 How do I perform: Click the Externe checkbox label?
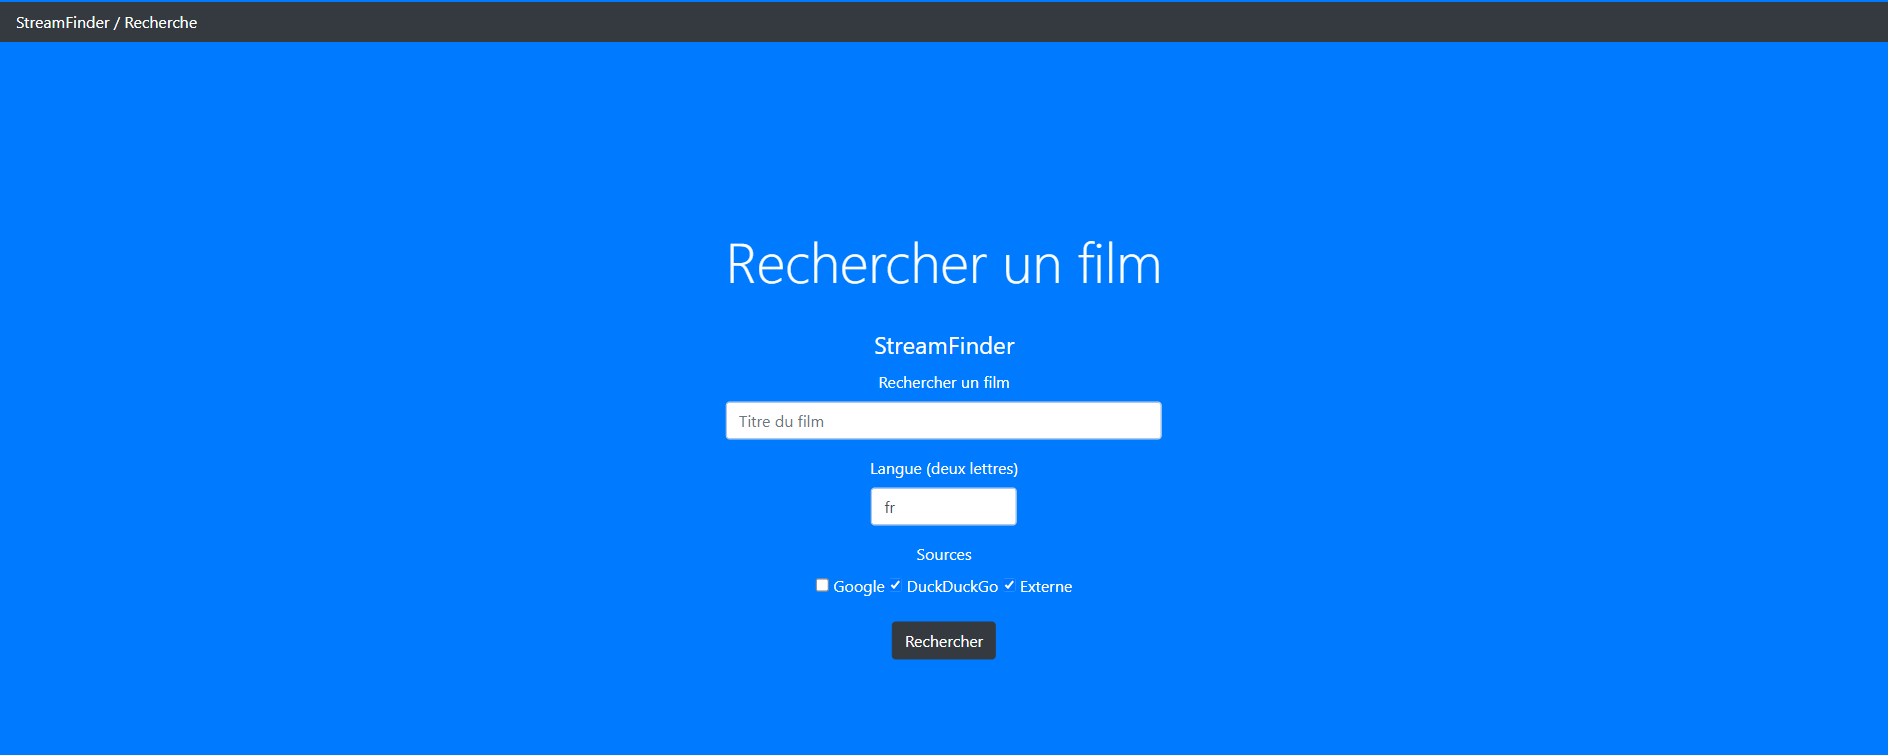tap(1046, 587)
